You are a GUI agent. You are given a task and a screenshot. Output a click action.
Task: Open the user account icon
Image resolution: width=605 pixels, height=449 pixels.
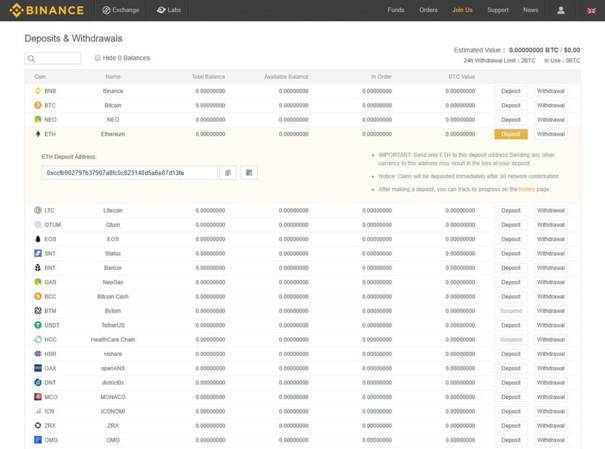coord(561,10)
